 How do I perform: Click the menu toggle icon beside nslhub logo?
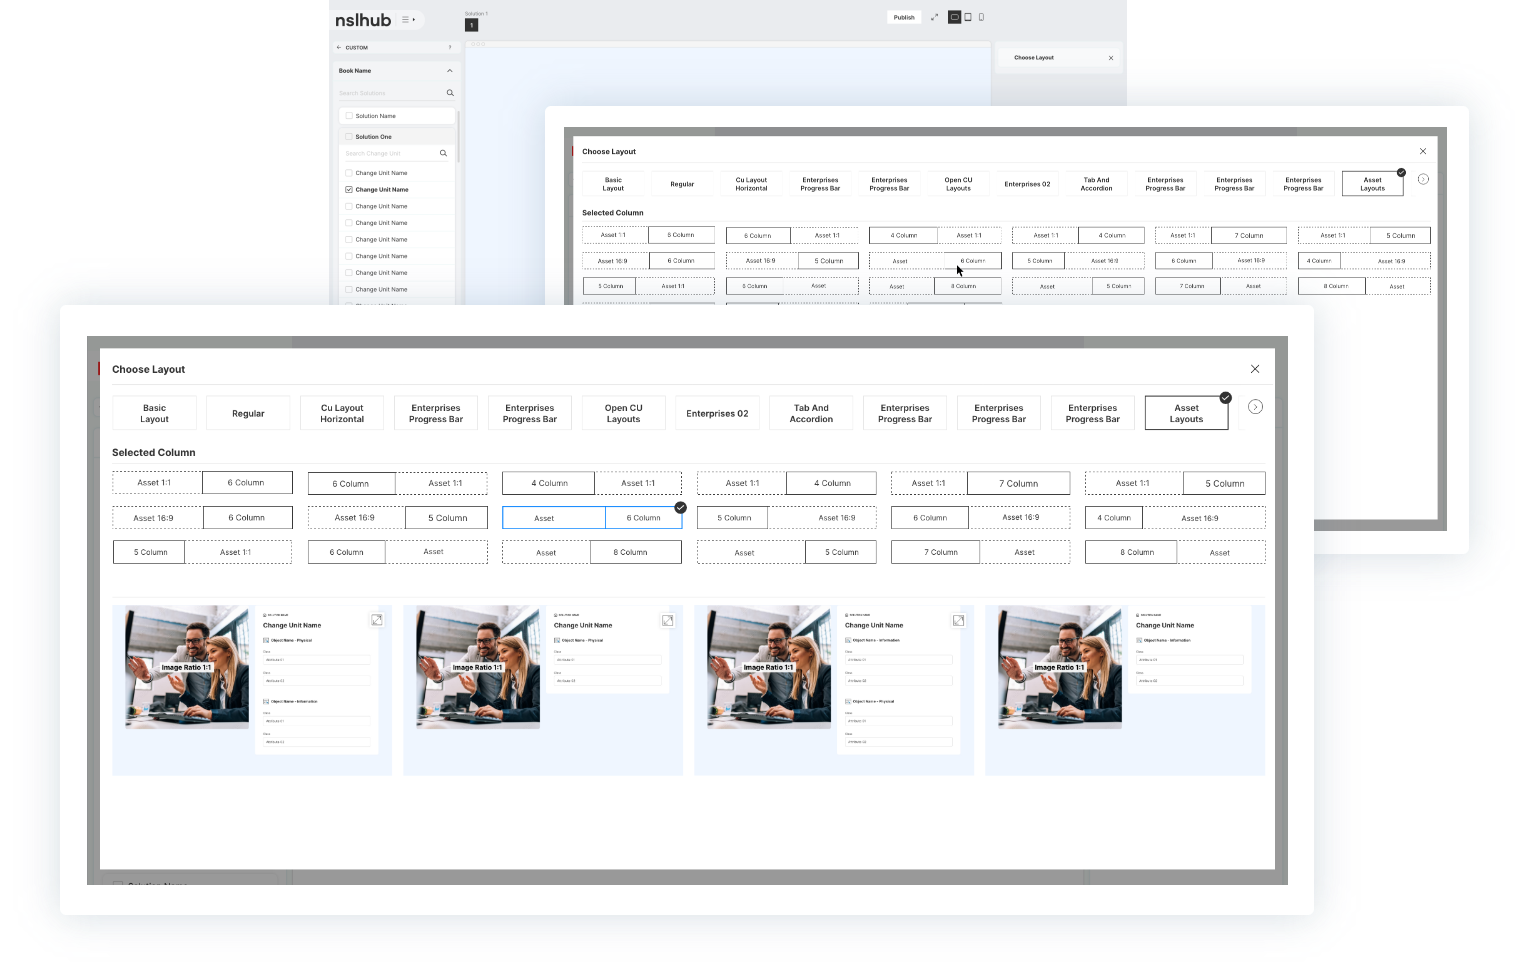coord(408,19)
